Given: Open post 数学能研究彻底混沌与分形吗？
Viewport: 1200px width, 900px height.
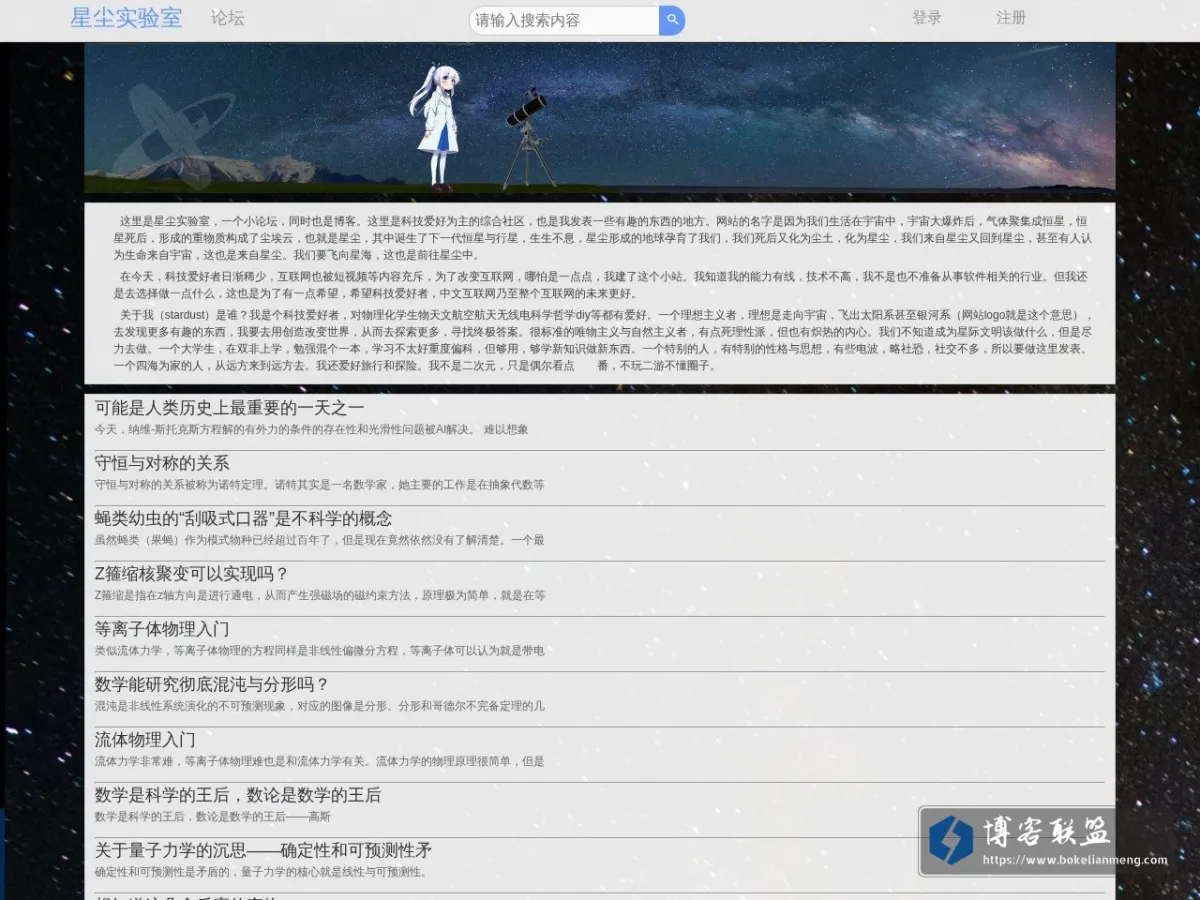Looking at the screenshot, I should (x=212, y=684).
